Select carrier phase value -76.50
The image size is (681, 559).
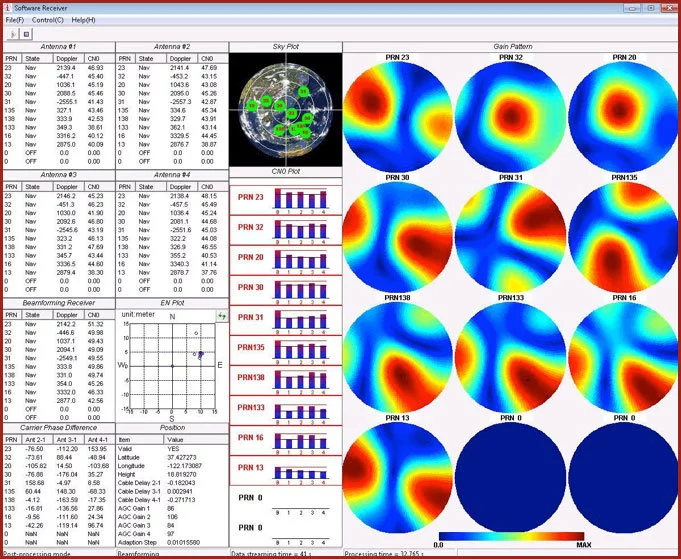34,449
